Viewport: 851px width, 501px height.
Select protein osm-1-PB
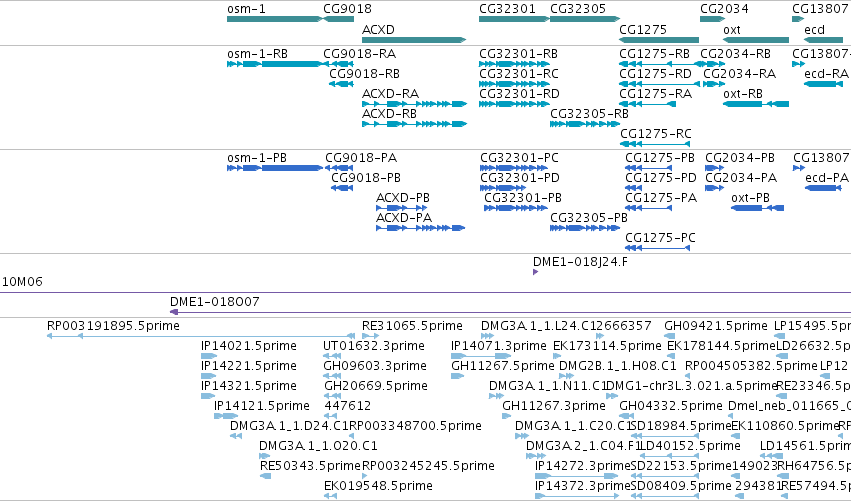[x=275, y=168]
